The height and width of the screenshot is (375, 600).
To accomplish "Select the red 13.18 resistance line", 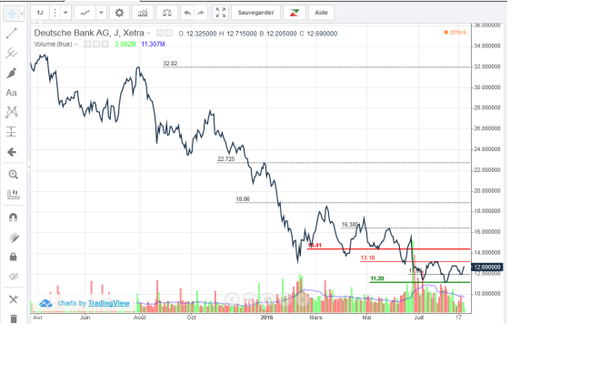I will pos(415,261).
